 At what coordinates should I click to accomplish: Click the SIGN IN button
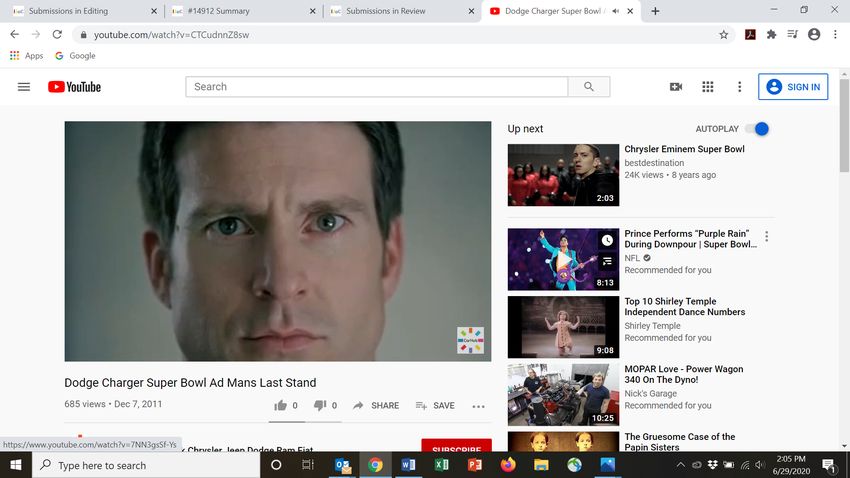pyautogui.click(x=793, y=87)
